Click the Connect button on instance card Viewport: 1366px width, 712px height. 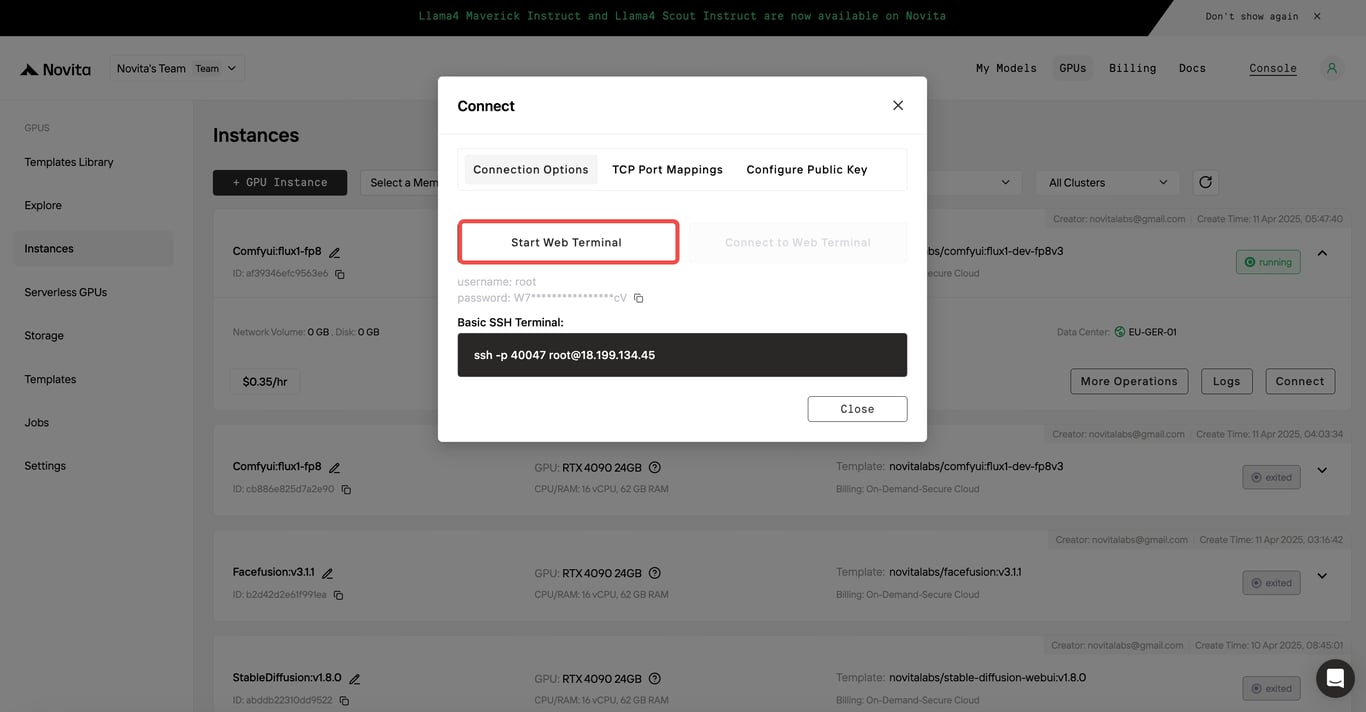tap(1300, 381)
